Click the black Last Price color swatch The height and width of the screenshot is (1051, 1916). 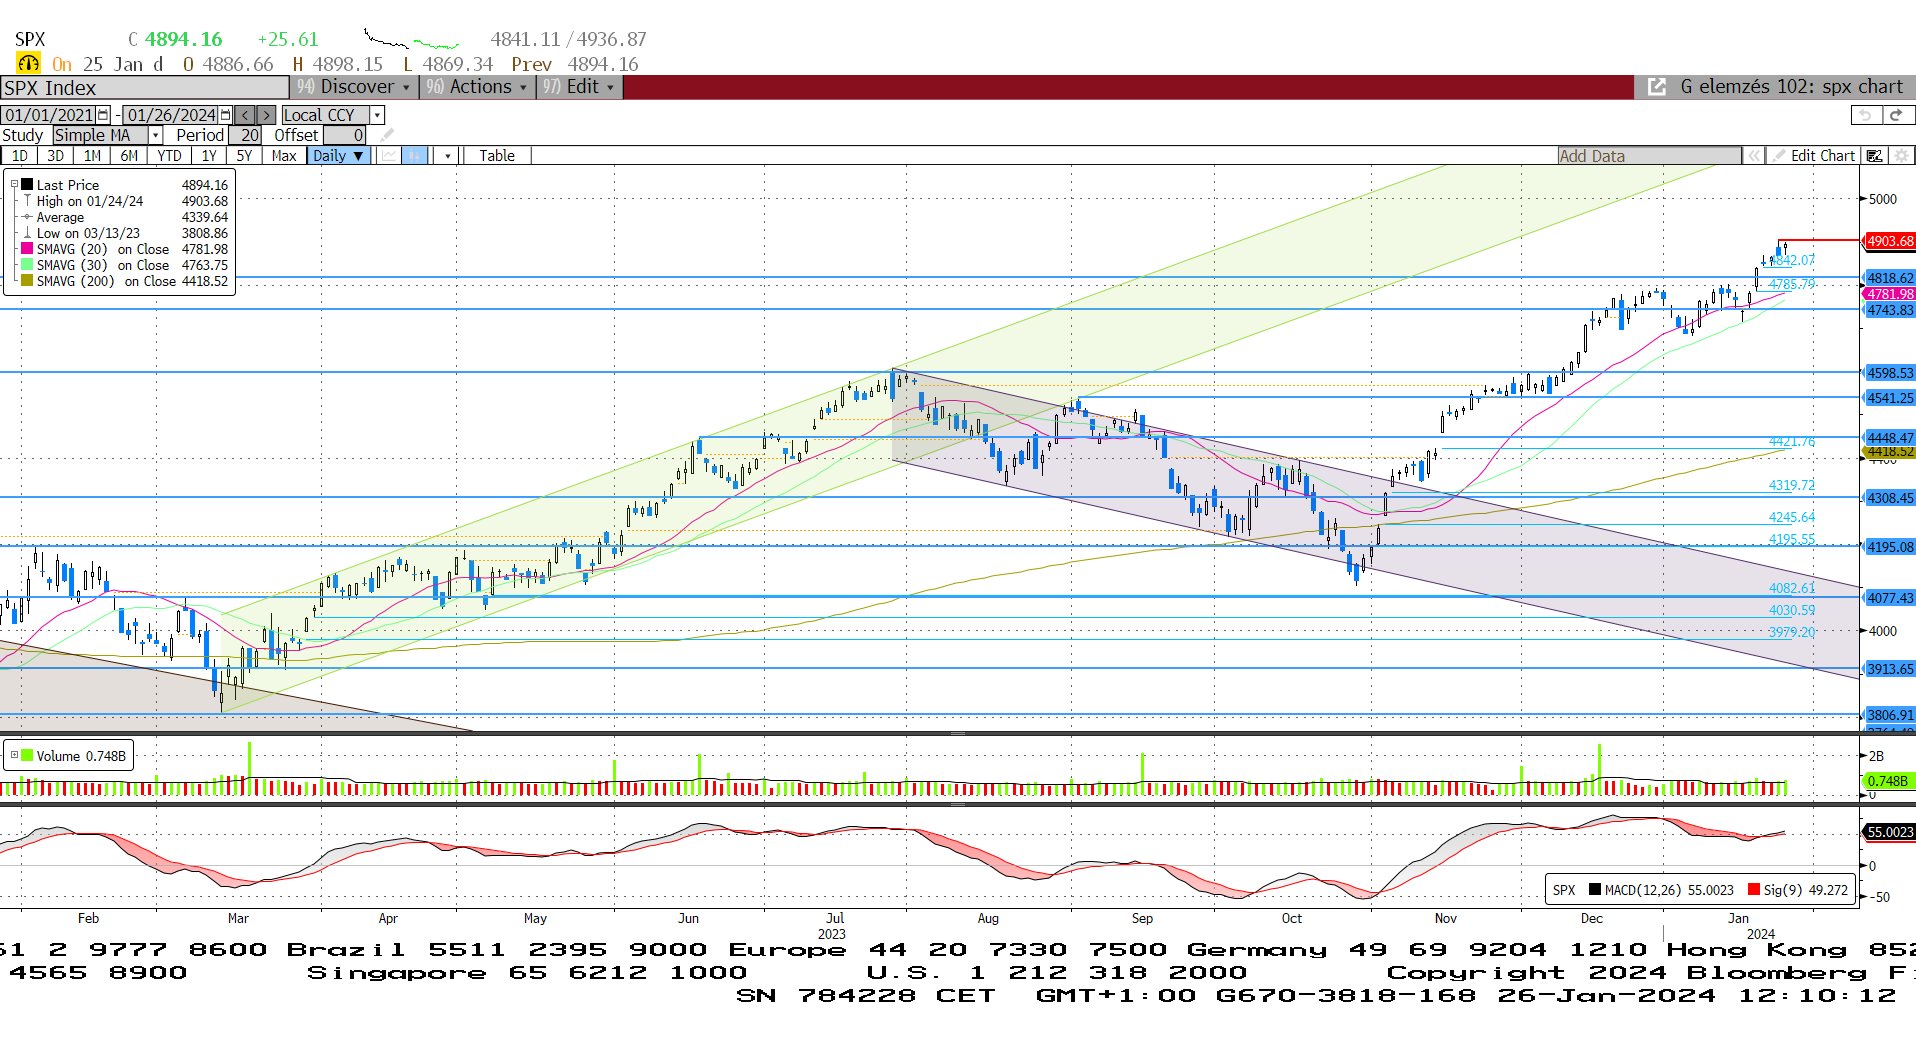pos(27,184)
